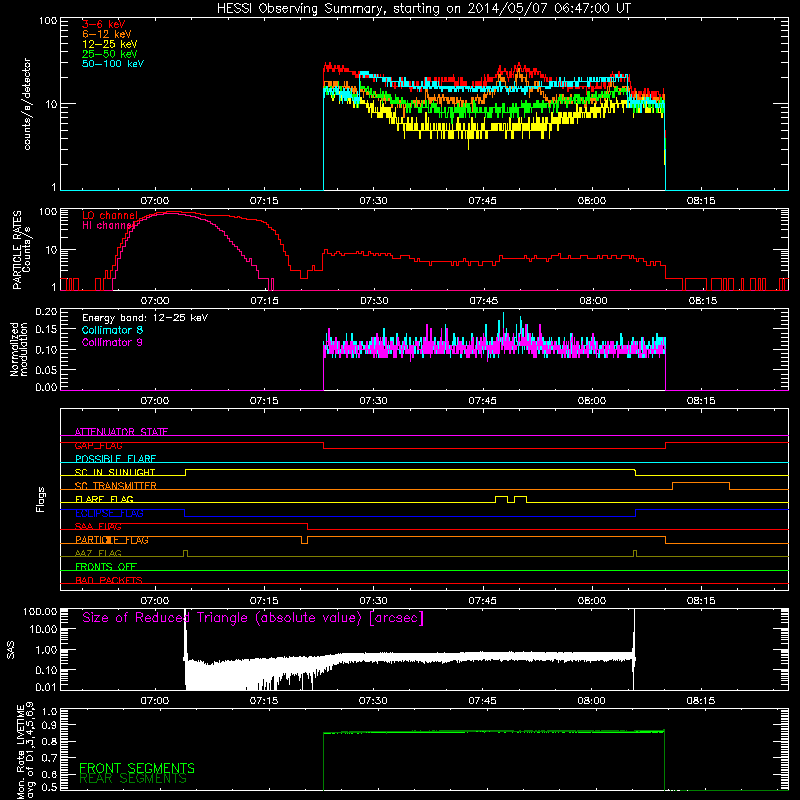Click the green livetime plateau in bottom plot
This screenshot has height=800, width=800.
pyautogui.click(x=494, y=732)
